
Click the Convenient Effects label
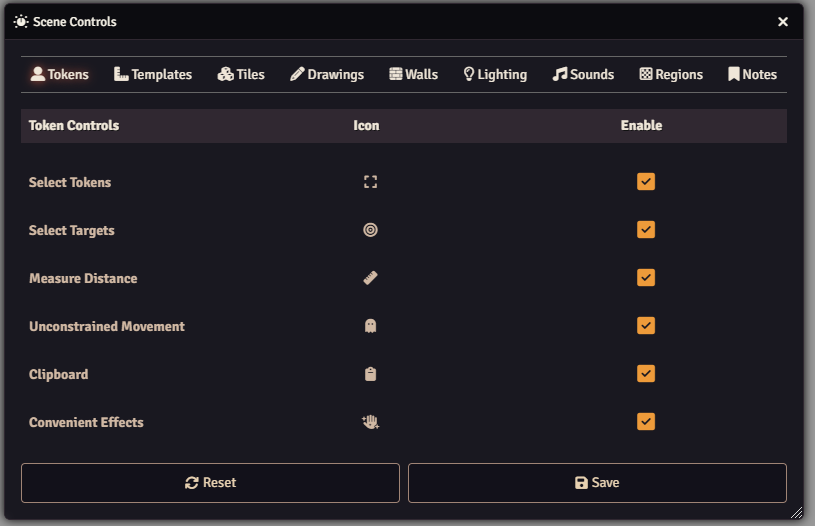(86, 423)
